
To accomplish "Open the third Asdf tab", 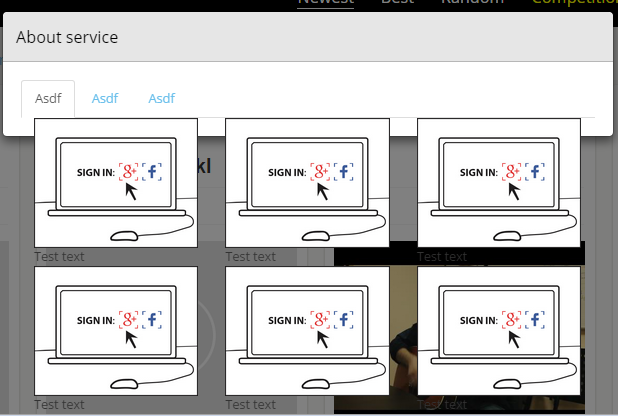I will (162, 99).
